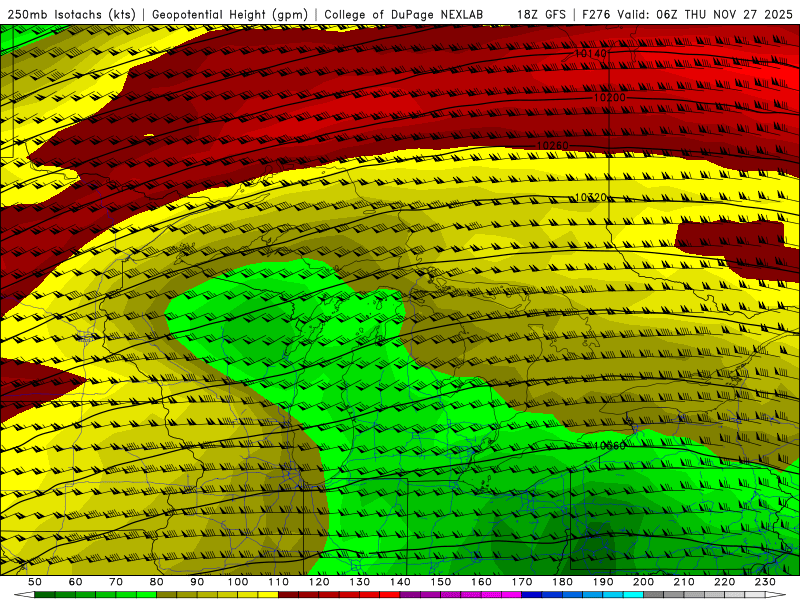The image size is (800, 600).
Task: Click the 10140 height contour label
Action: click(x=591, y=54)
